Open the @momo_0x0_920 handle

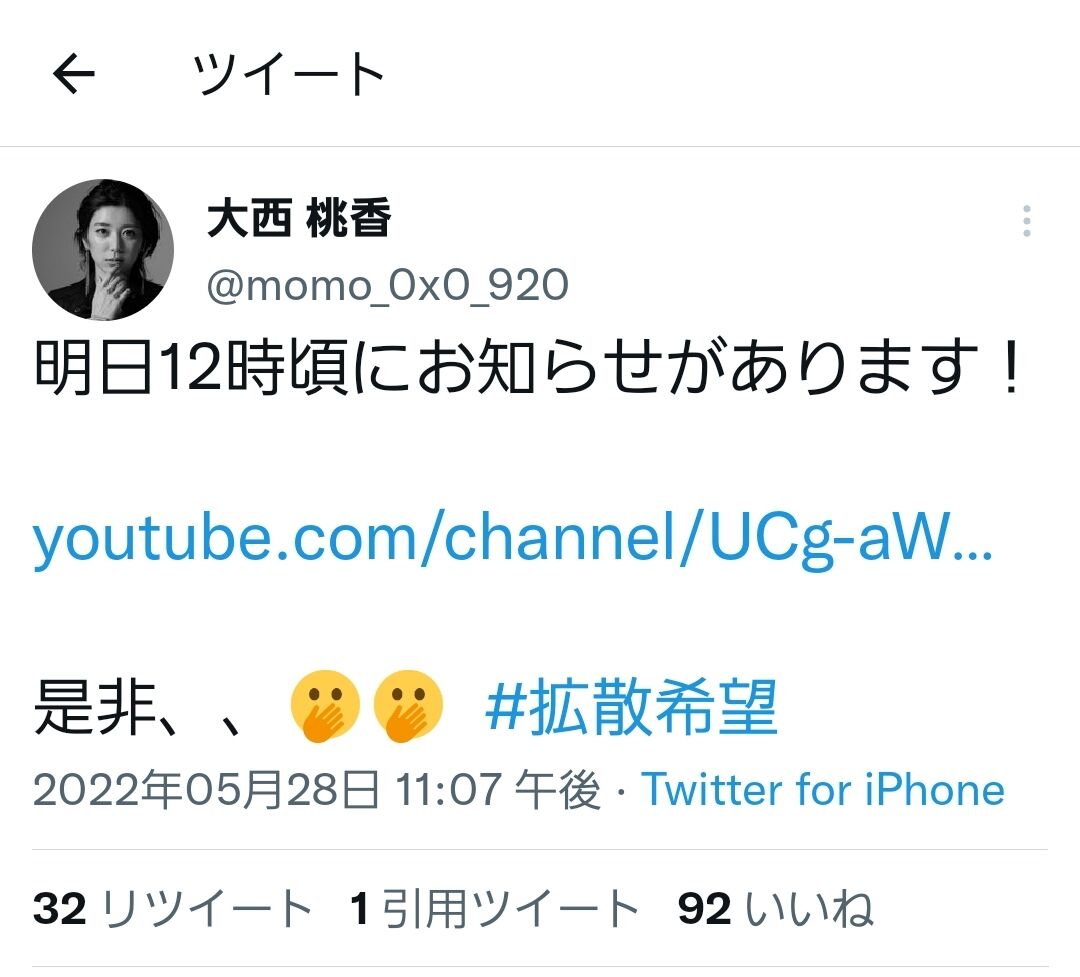(388, 285)
